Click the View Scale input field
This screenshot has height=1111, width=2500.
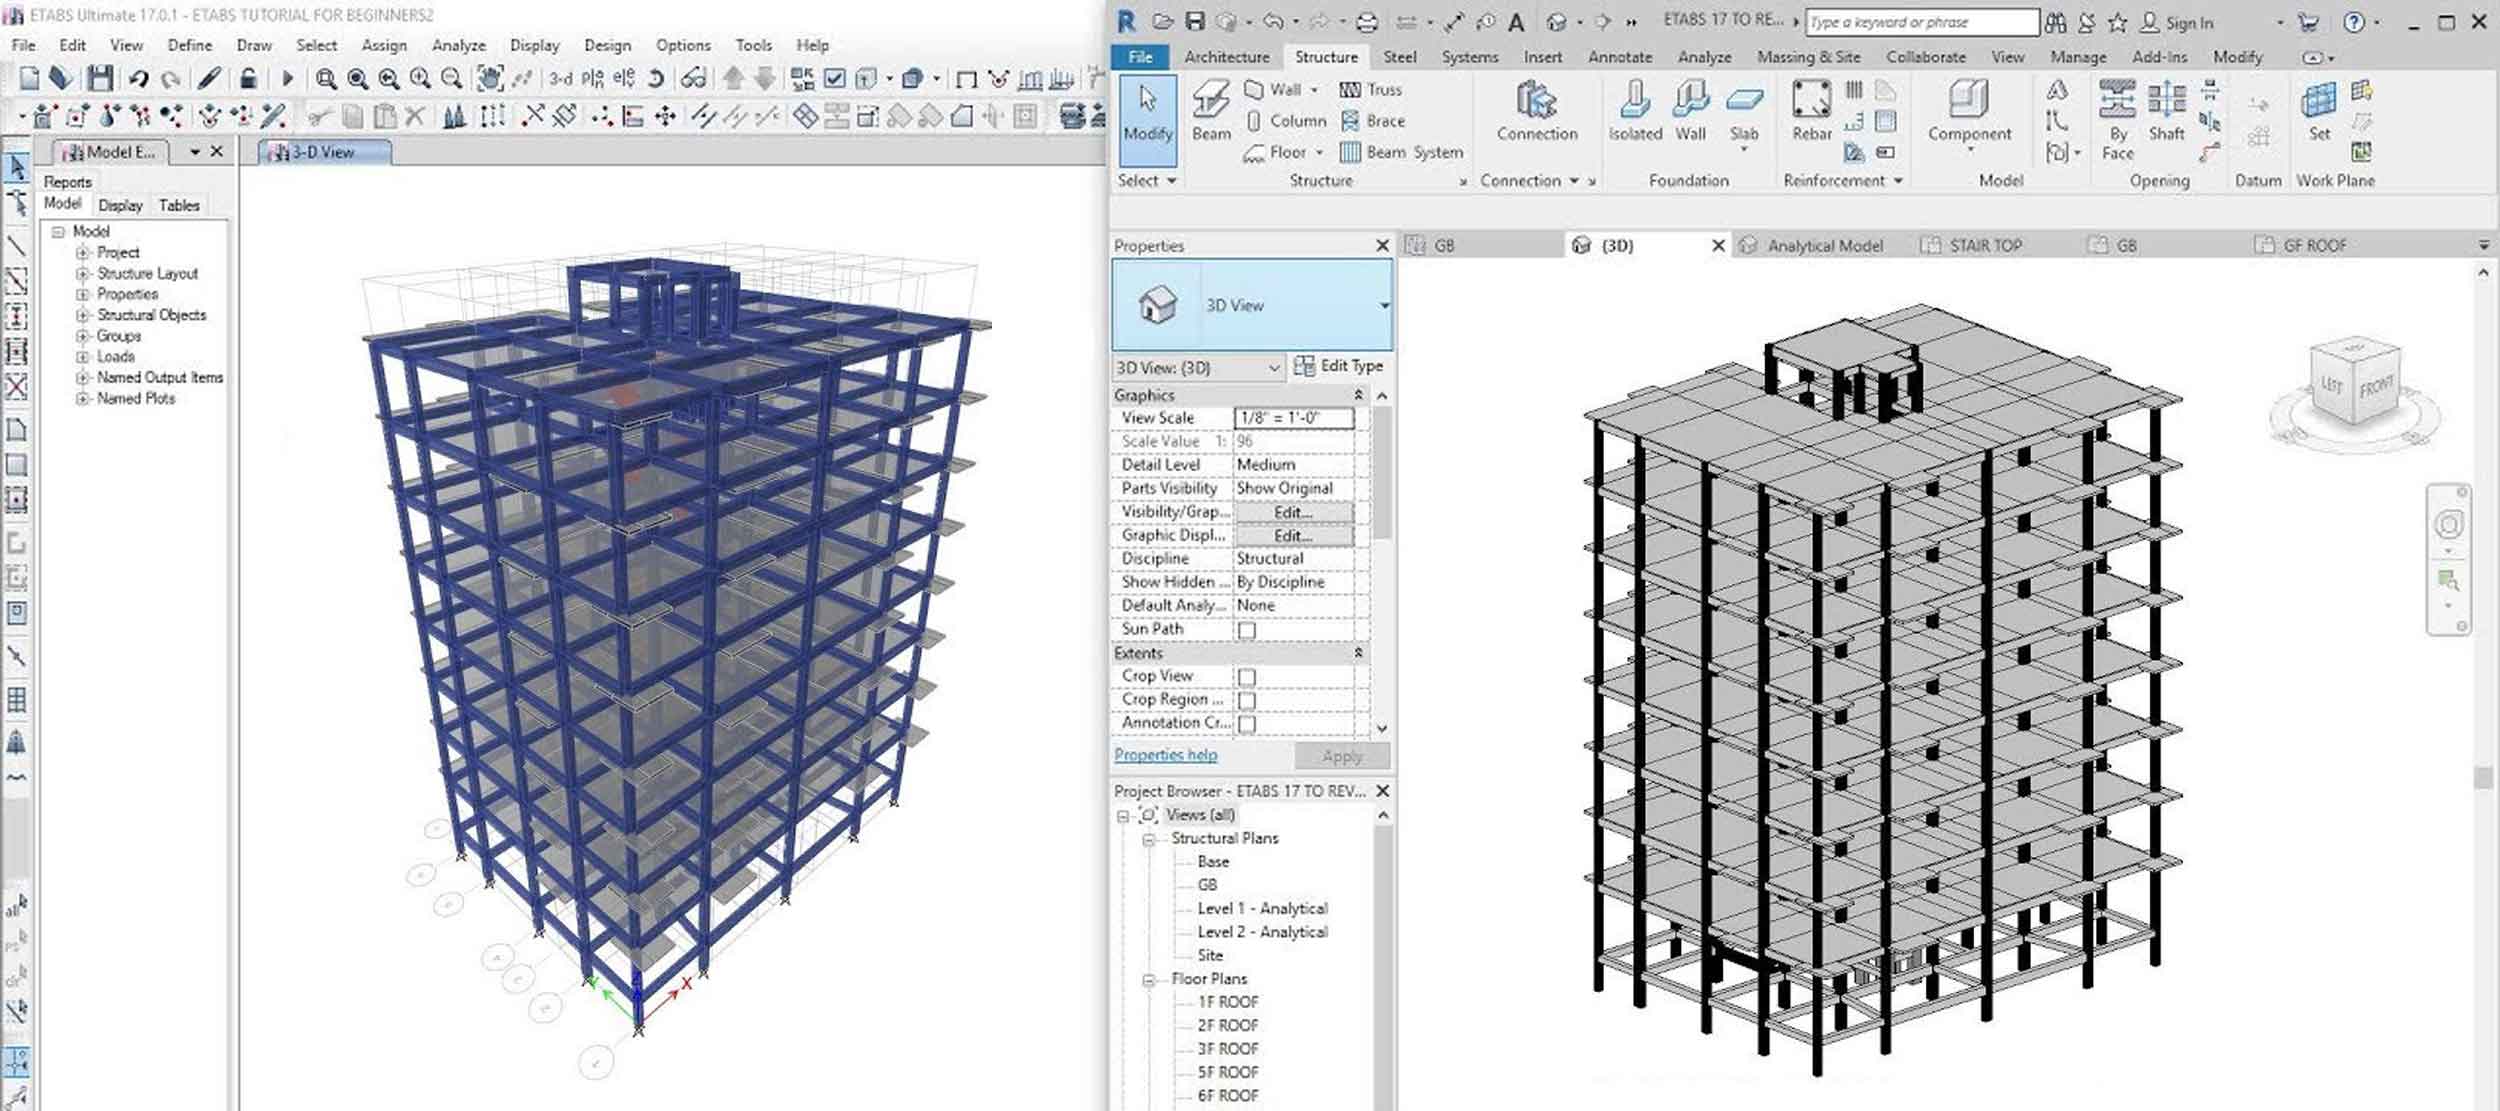pyautogui.click(x=1293, y=418)
